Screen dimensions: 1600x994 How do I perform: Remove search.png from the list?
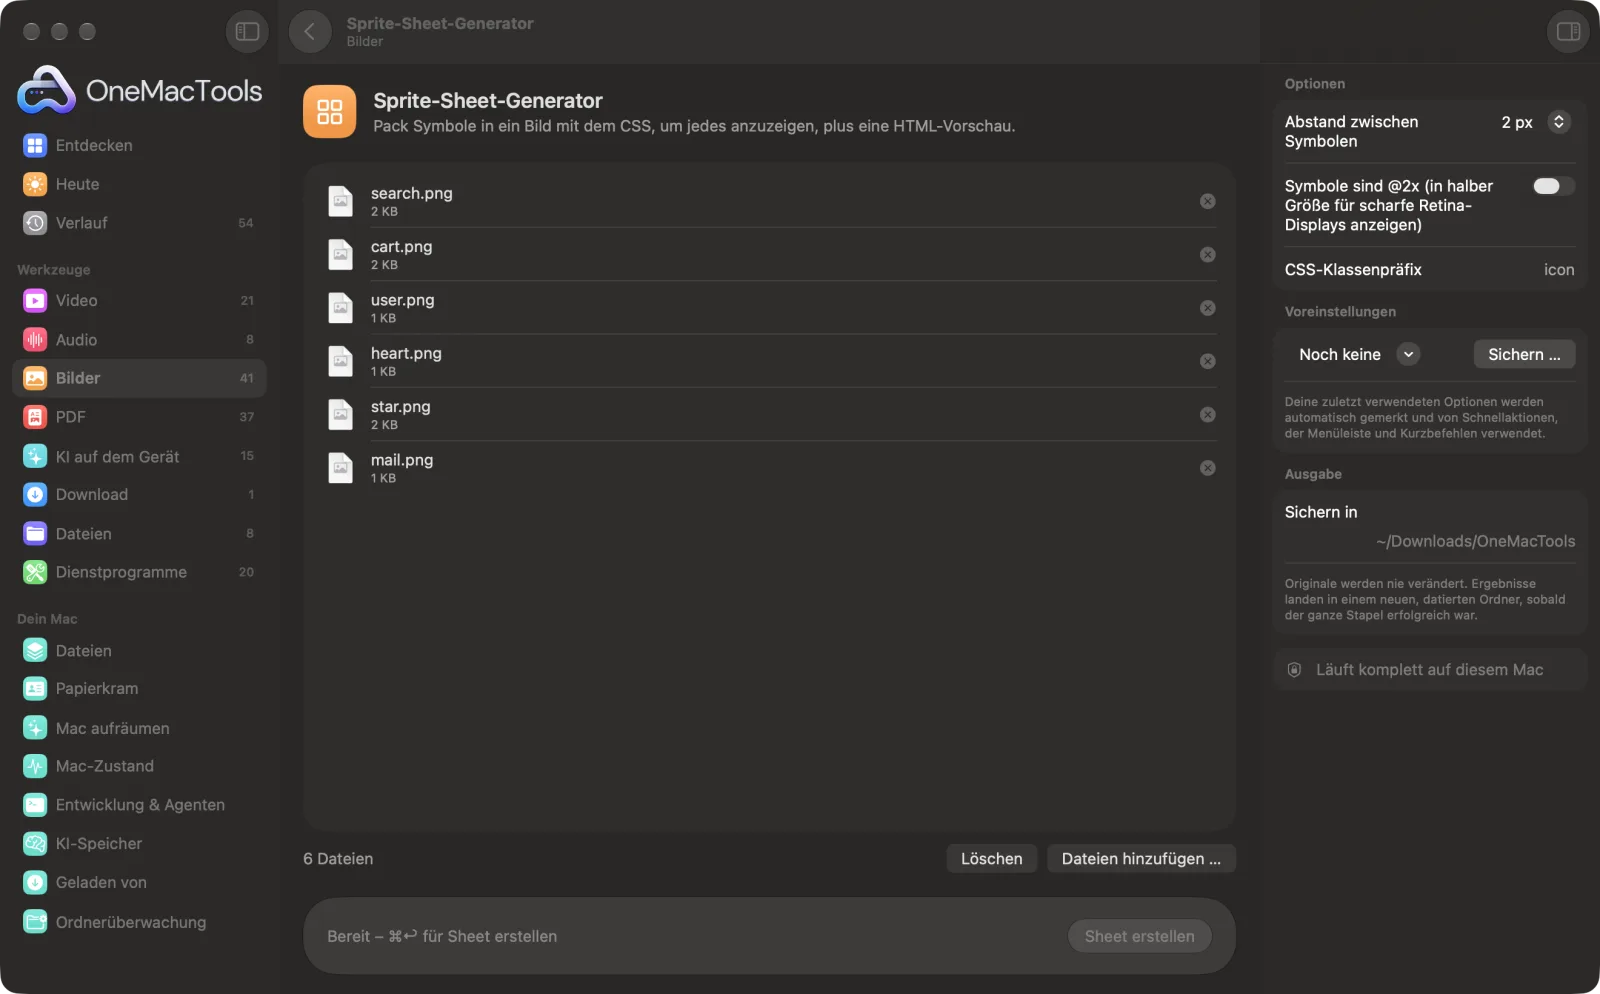click(x=1208, y=201)
